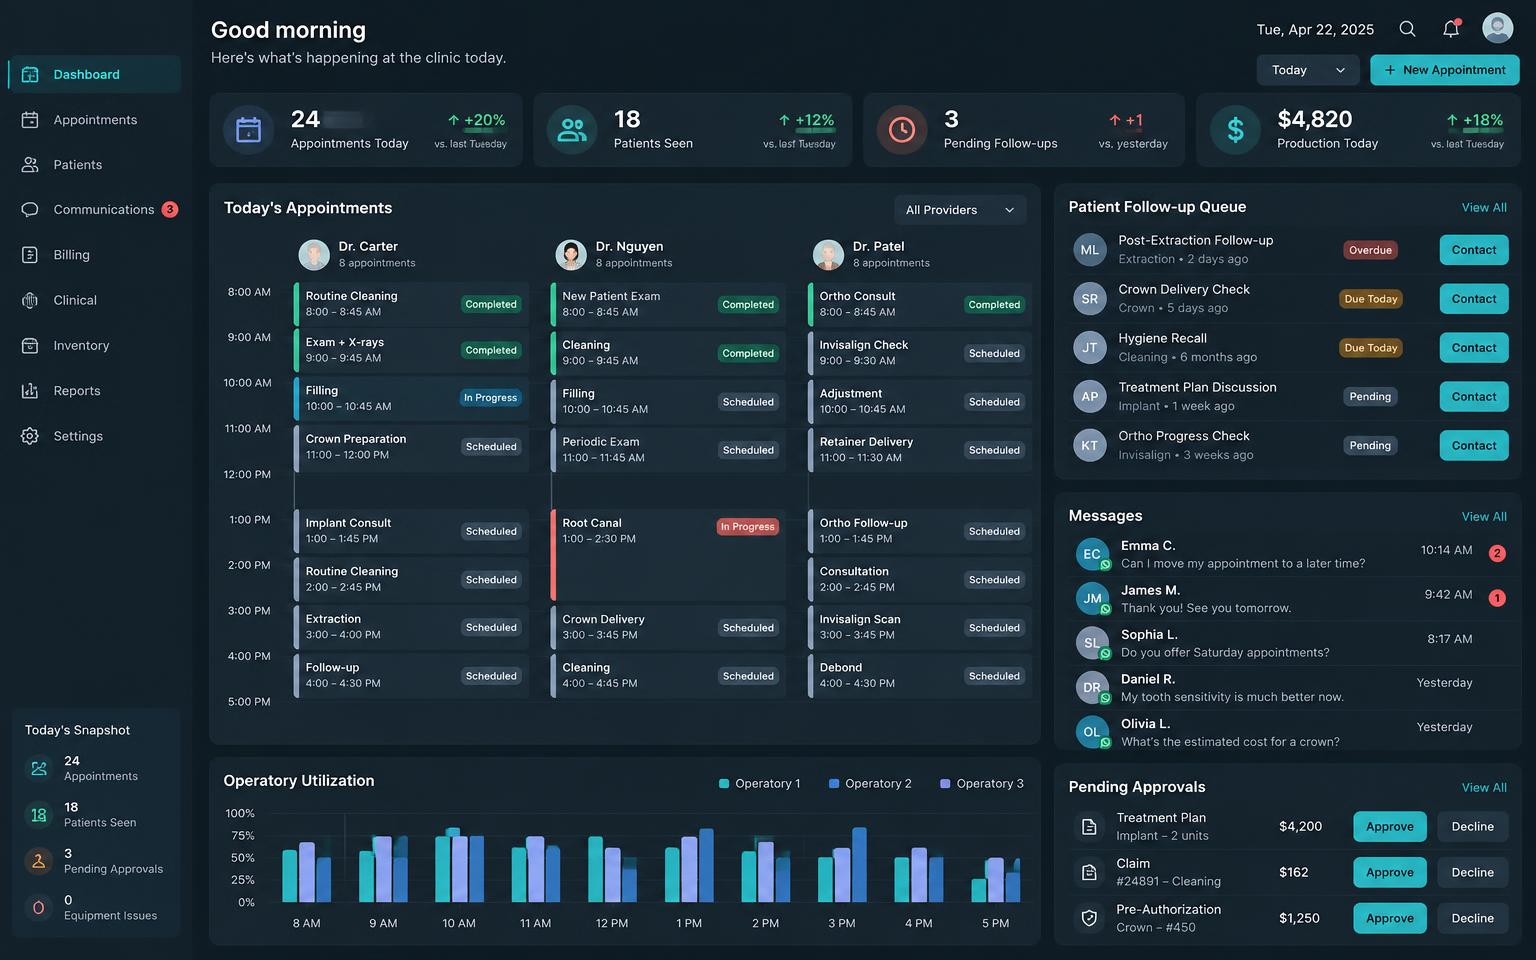Open Settings gear in sidebar
This screenshot has height=960, width=1536.
30,436
